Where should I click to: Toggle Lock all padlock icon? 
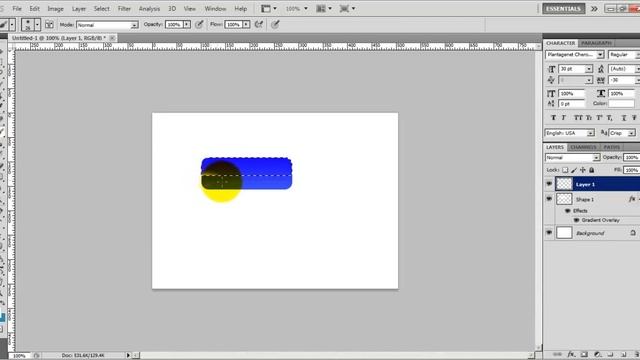(x=592, y=170)
